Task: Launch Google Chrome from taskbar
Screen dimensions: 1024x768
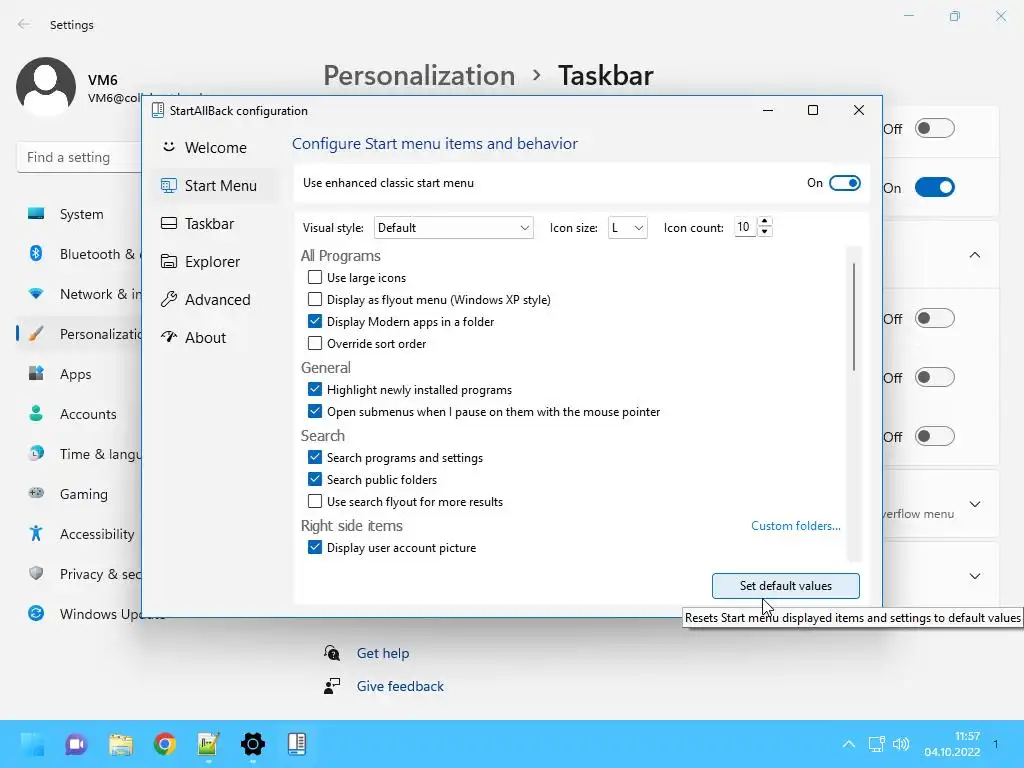Action: click(x=165, y=744)
